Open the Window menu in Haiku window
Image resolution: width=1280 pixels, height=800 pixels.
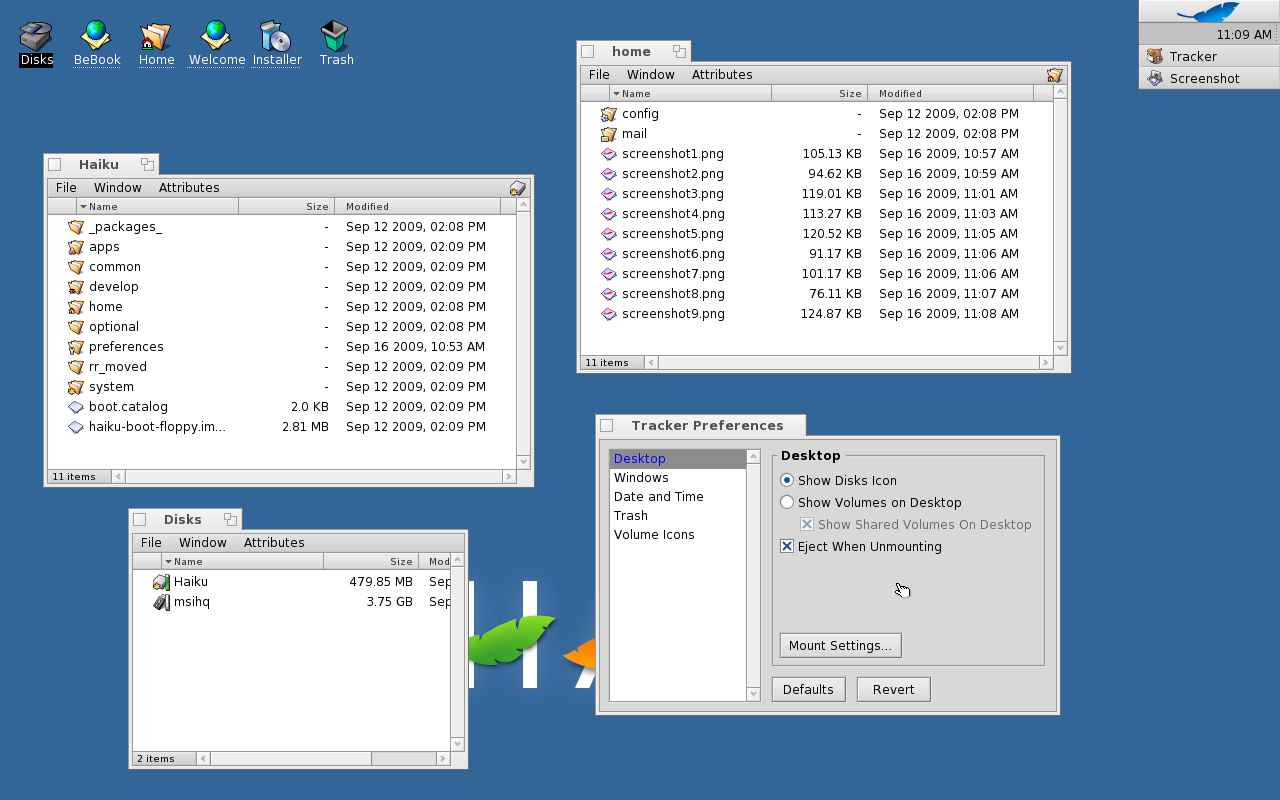(118, 188)
